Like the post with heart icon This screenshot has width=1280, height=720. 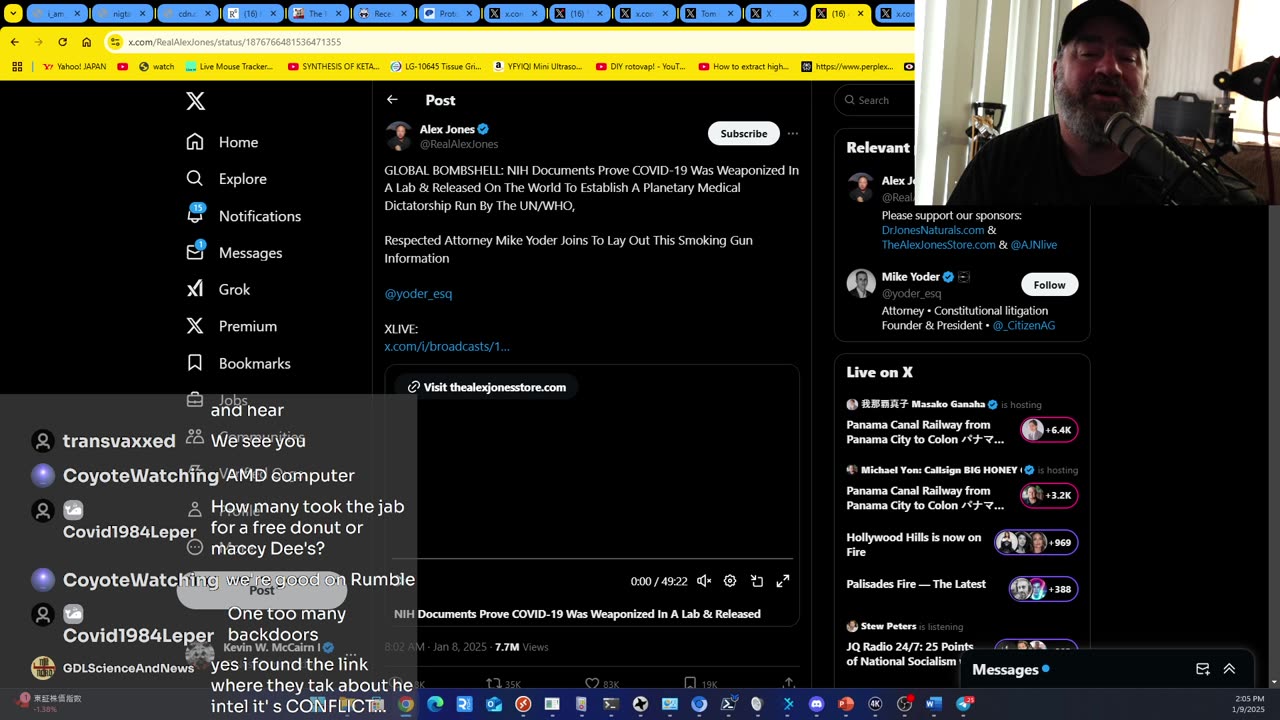tap(601, 684)
